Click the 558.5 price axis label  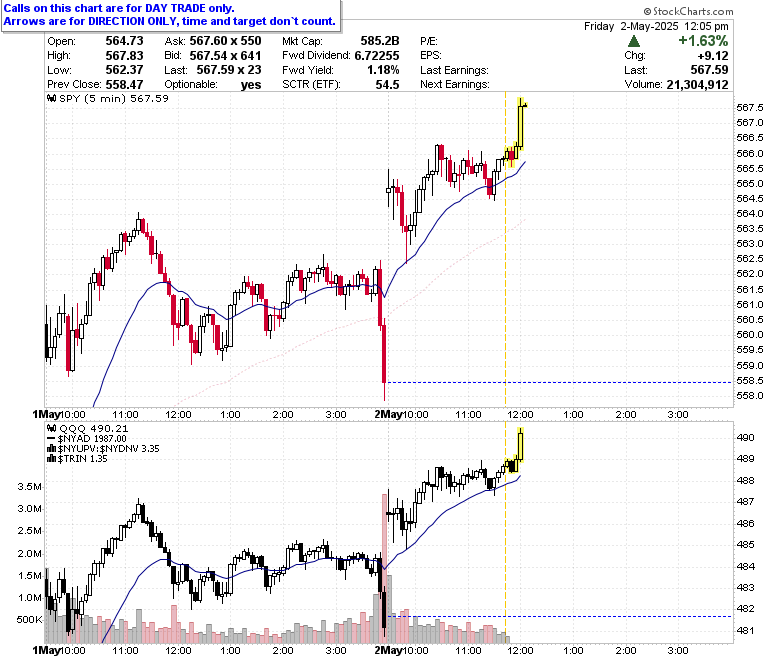coord(750,380)
